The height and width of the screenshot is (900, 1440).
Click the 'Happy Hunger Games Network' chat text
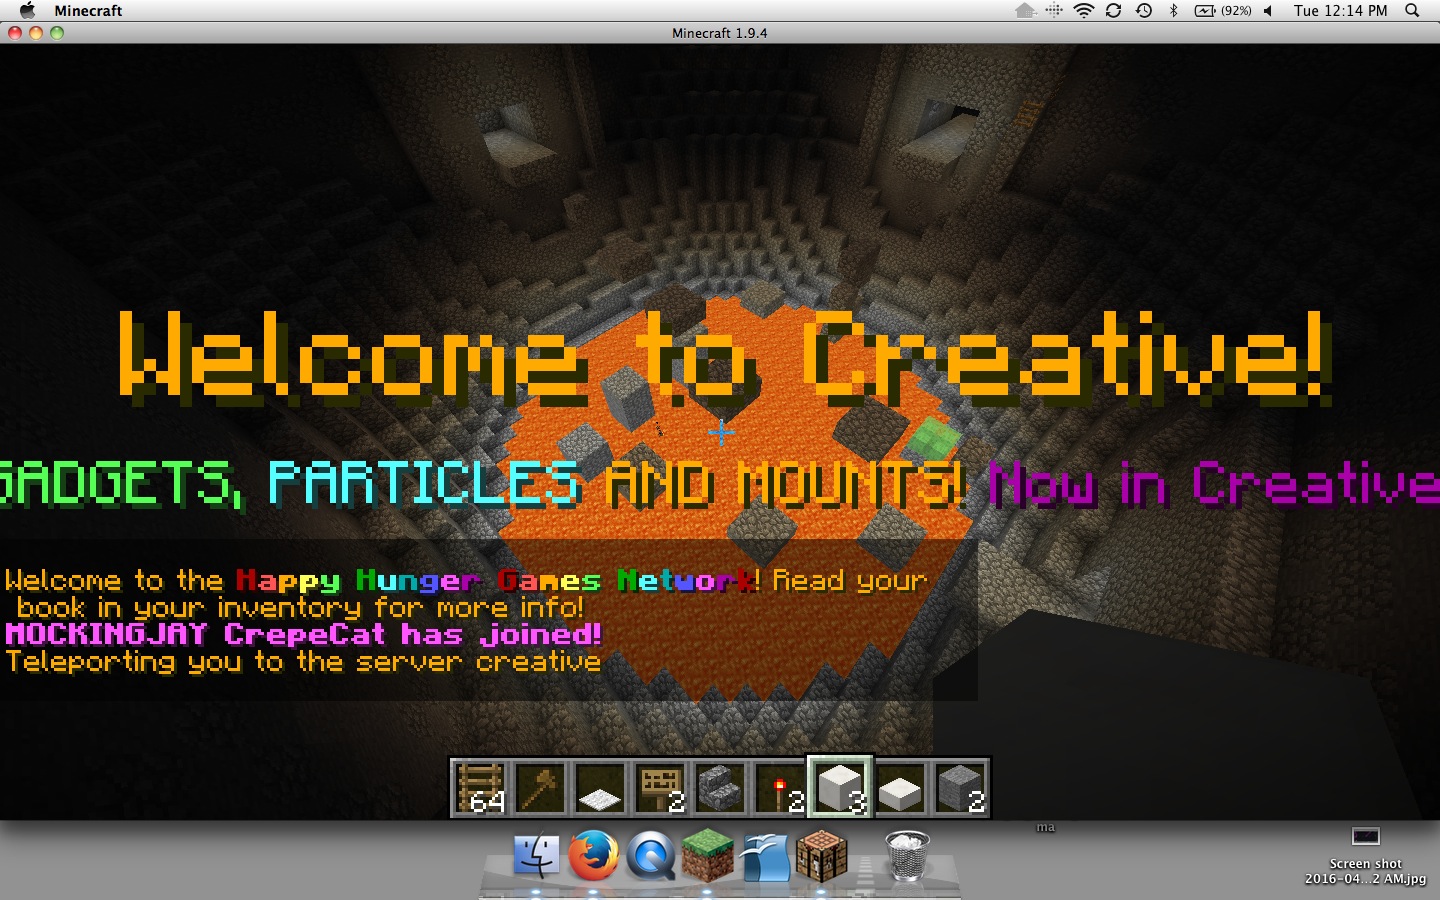tap(497, 580)
